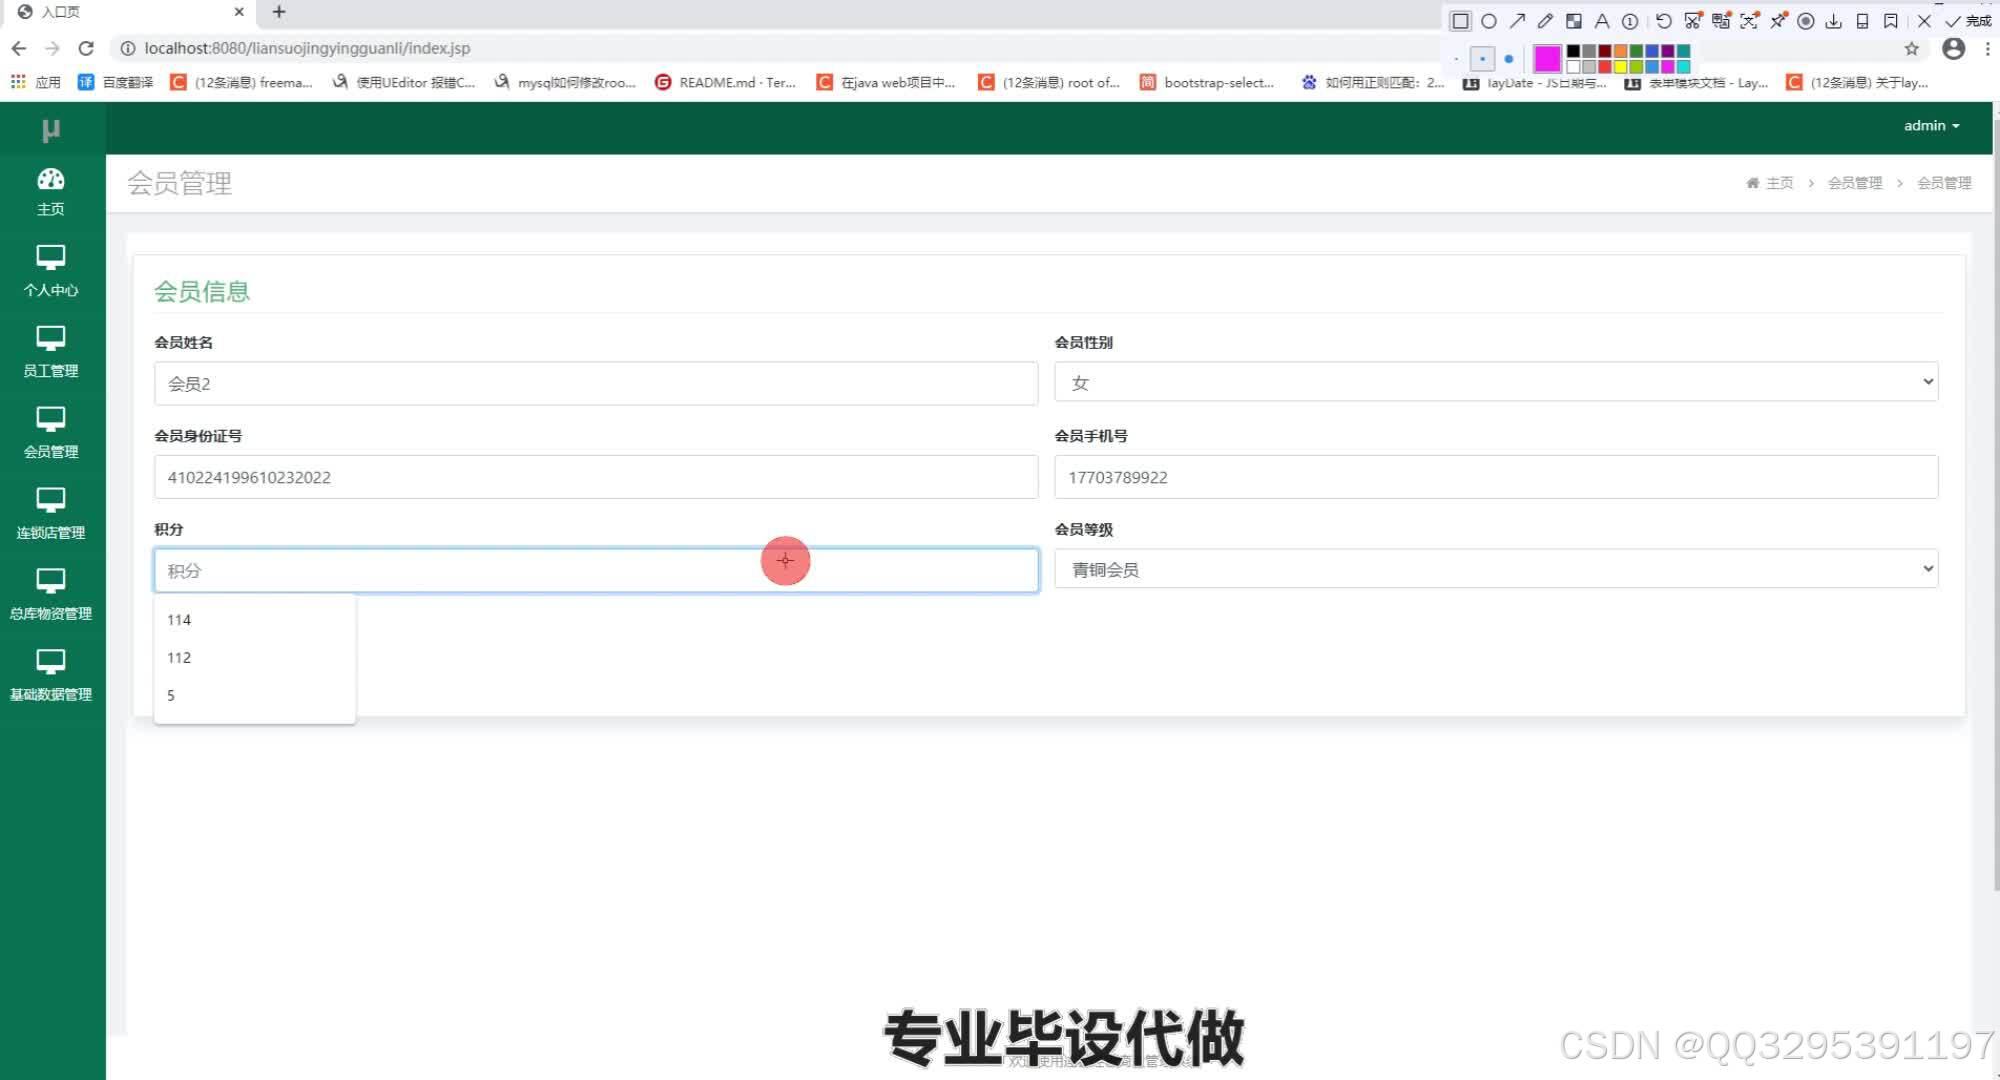Select the ellipse annotation tool
Viewport: 2000px width, 1080px height.
coord(1489,21)
